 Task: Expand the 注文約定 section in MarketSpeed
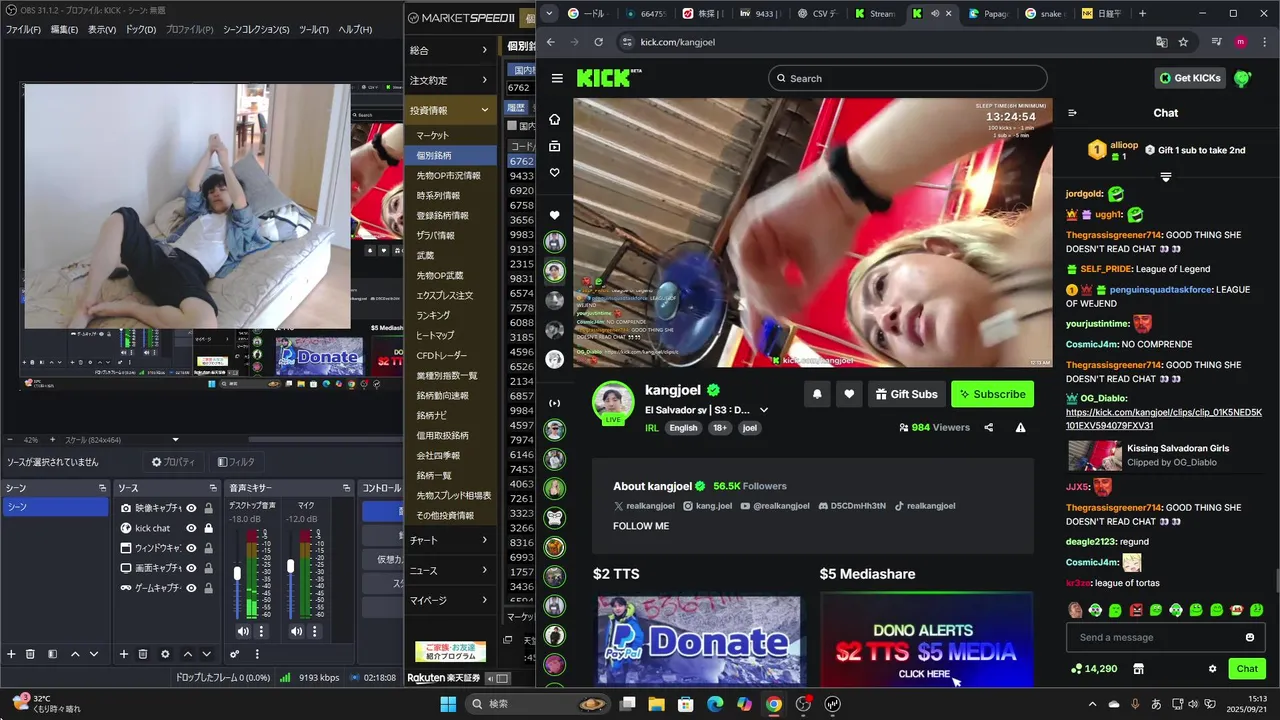(450, 80)
